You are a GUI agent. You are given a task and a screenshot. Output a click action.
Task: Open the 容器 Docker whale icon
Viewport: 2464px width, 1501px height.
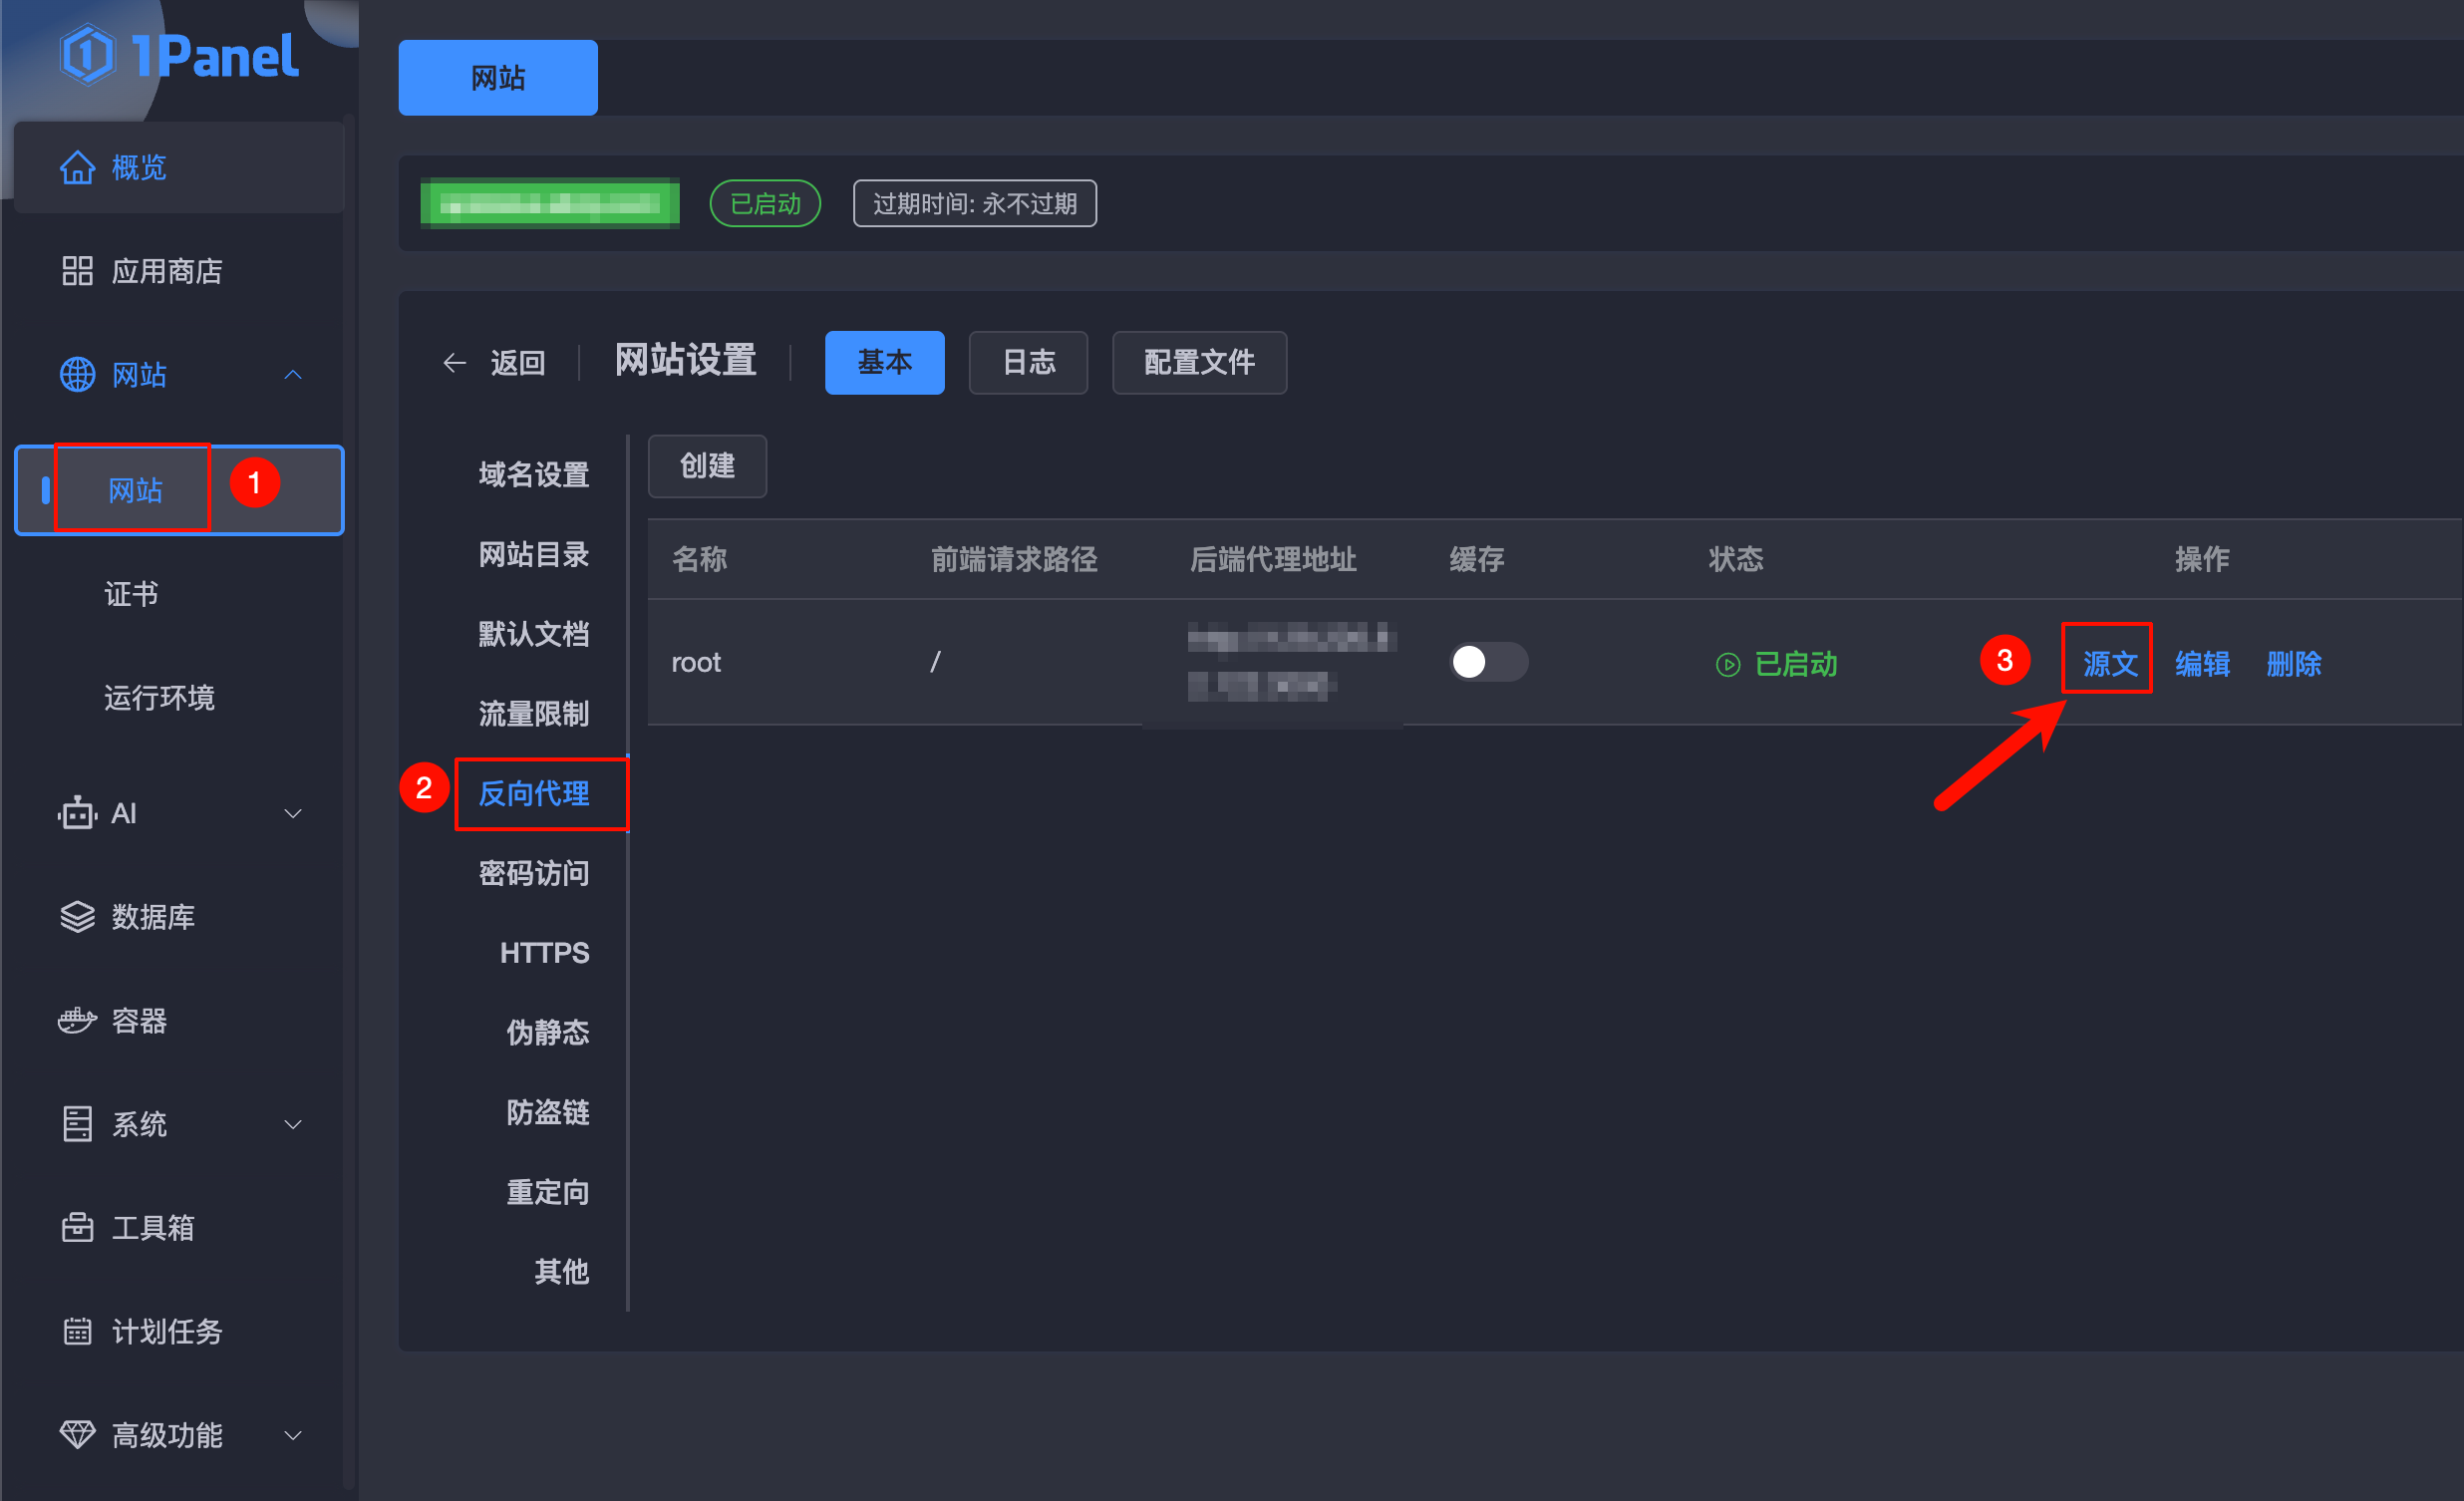pyautogui.click(x=78, y=1020)
